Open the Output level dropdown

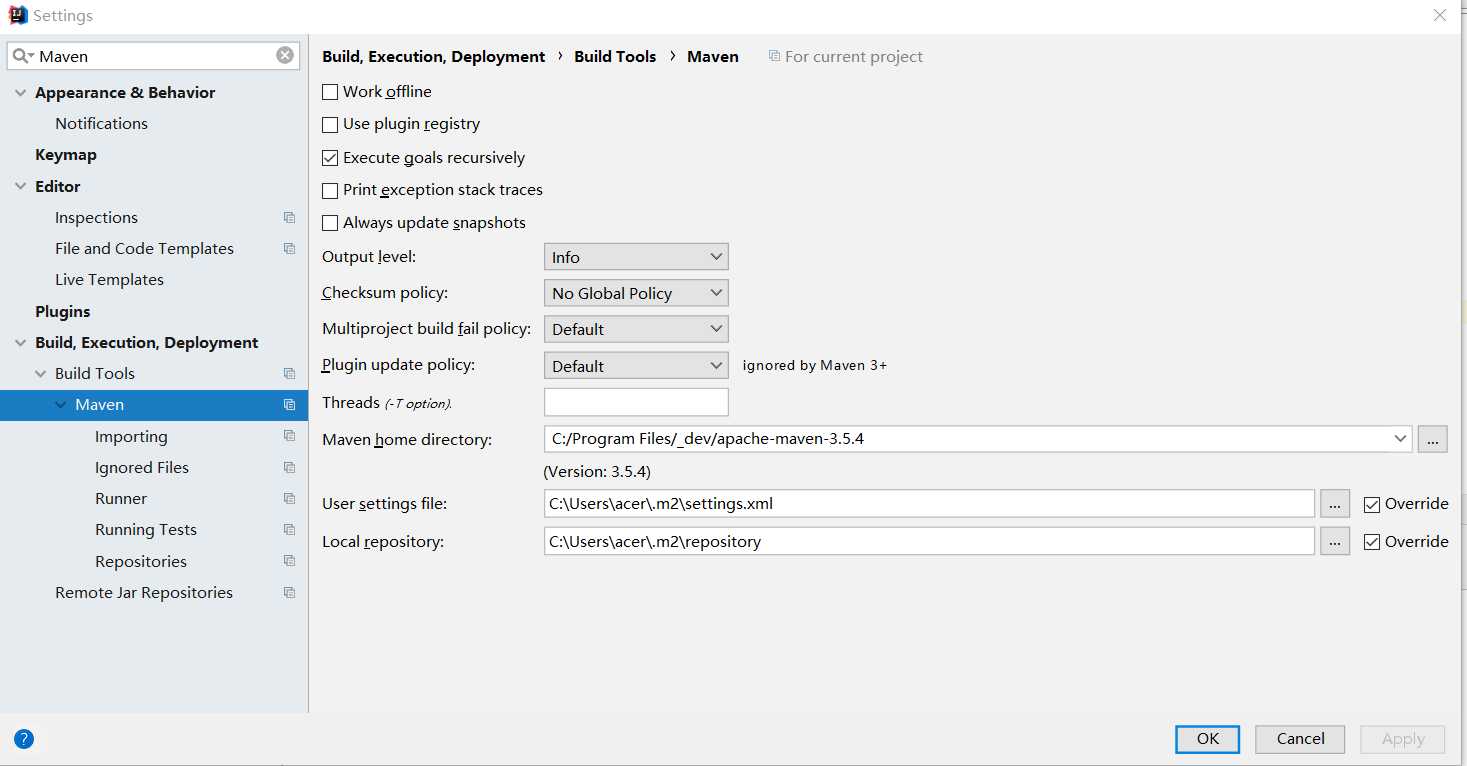tap(636, 257)
